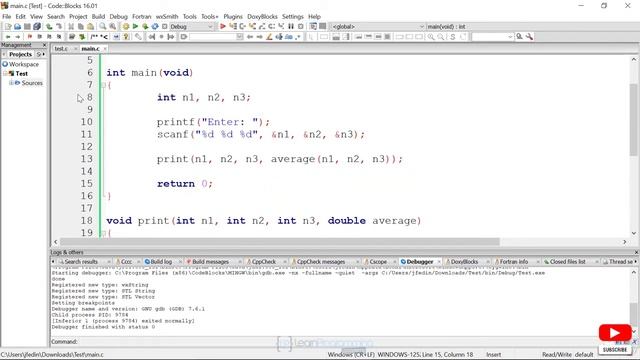Click the search Options wrench icon
Viewport: 640px width, 360px height.
[529, 37]
